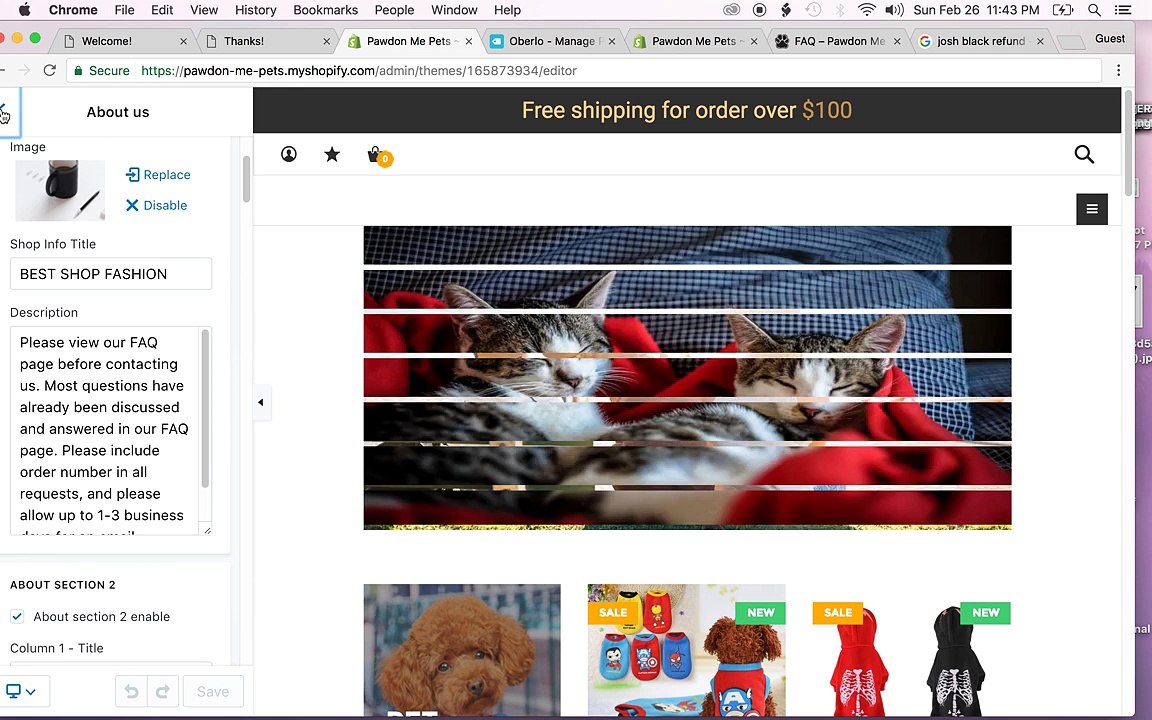Viewport: 1152px width, 720px height.
Task: Disable the About us image
Action: [156, 205]
